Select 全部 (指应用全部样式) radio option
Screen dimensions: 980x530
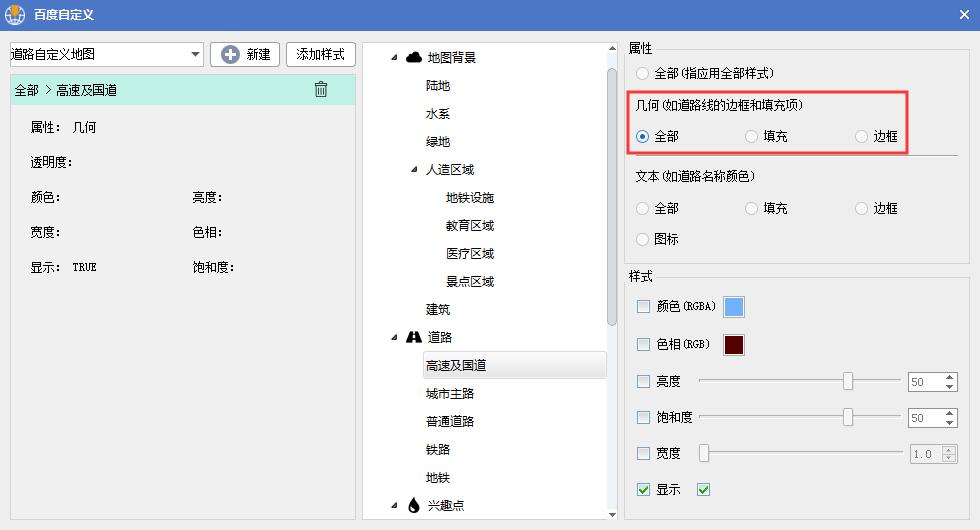(x=642, y=74)
